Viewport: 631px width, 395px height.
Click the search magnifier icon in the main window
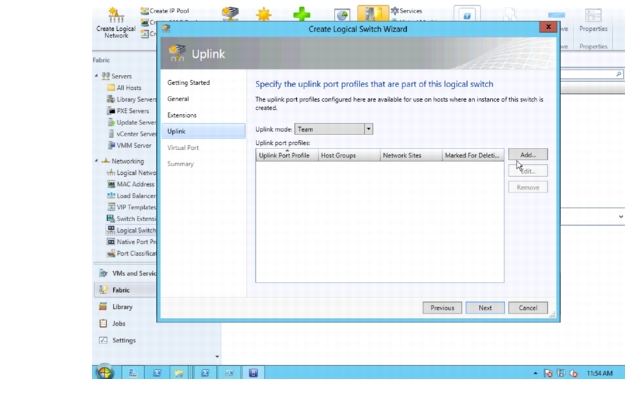tap(619, 74)
